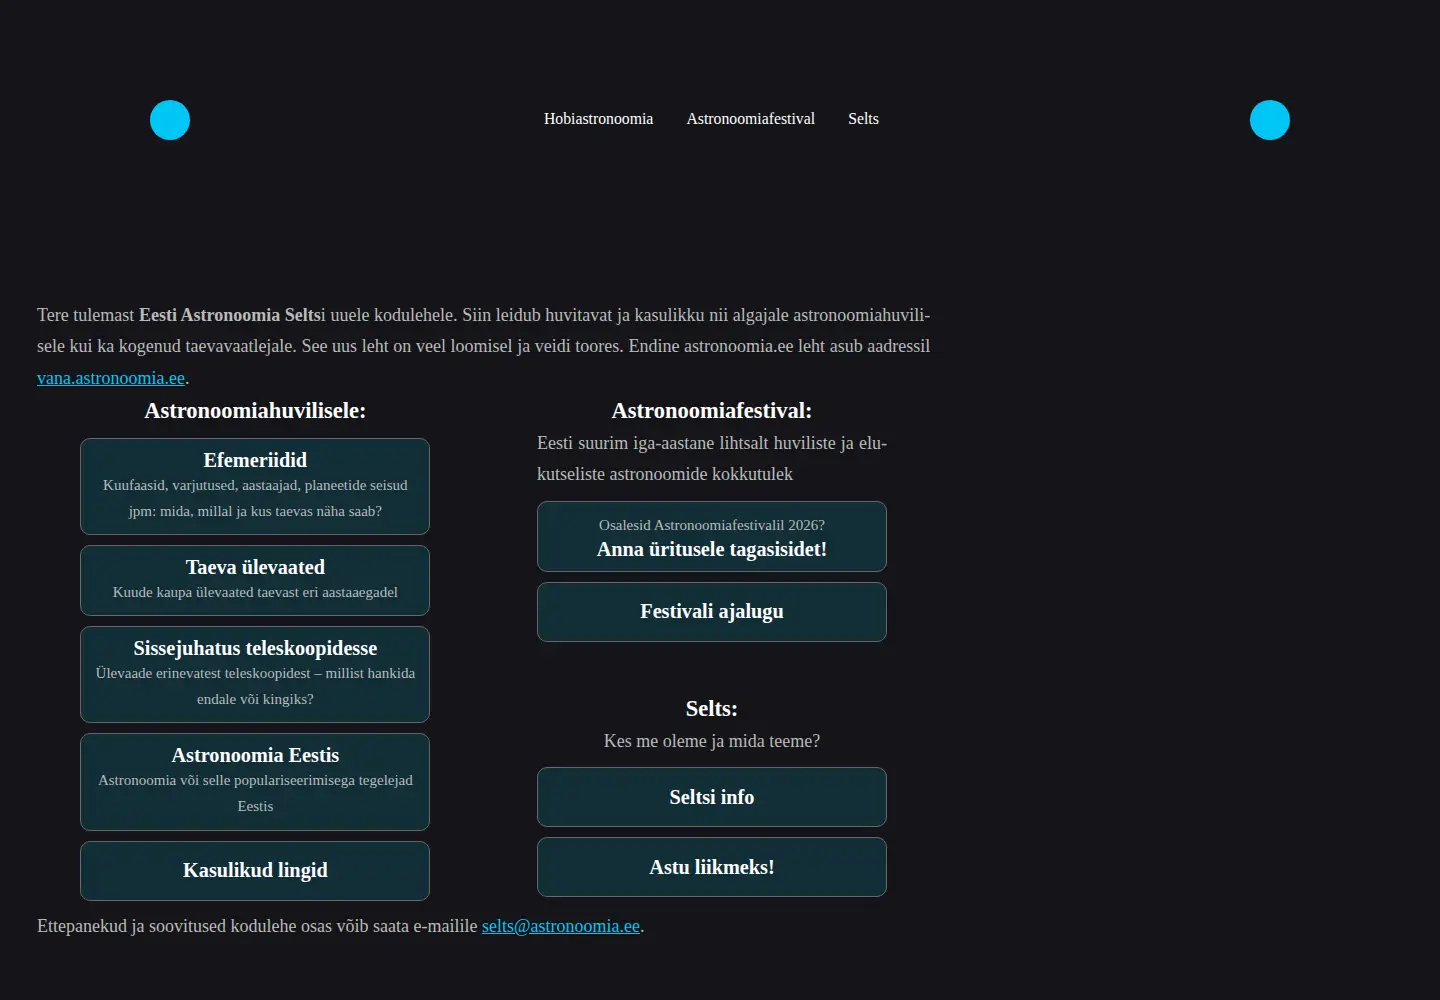This screenshot has width=1440, height=1000.
Task: Follow the vana.astronoomia.ee link
Action: point(111,378)
